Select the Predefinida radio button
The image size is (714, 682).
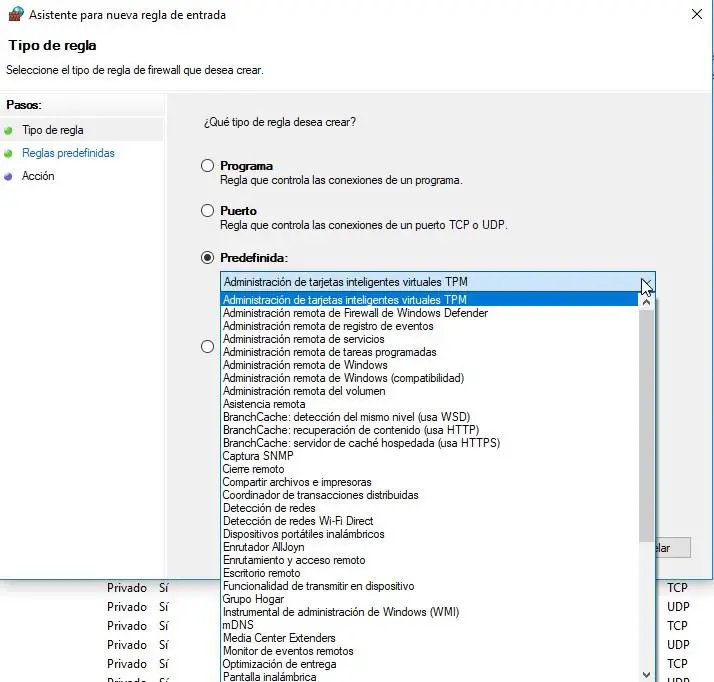(x=207, y=258)
